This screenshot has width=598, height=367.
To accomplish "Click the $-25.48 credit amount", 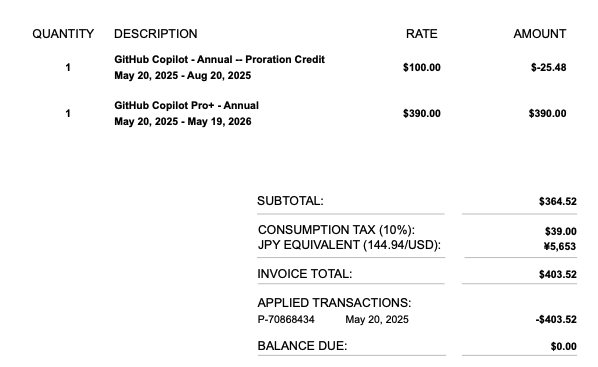I will coord(548,68).
